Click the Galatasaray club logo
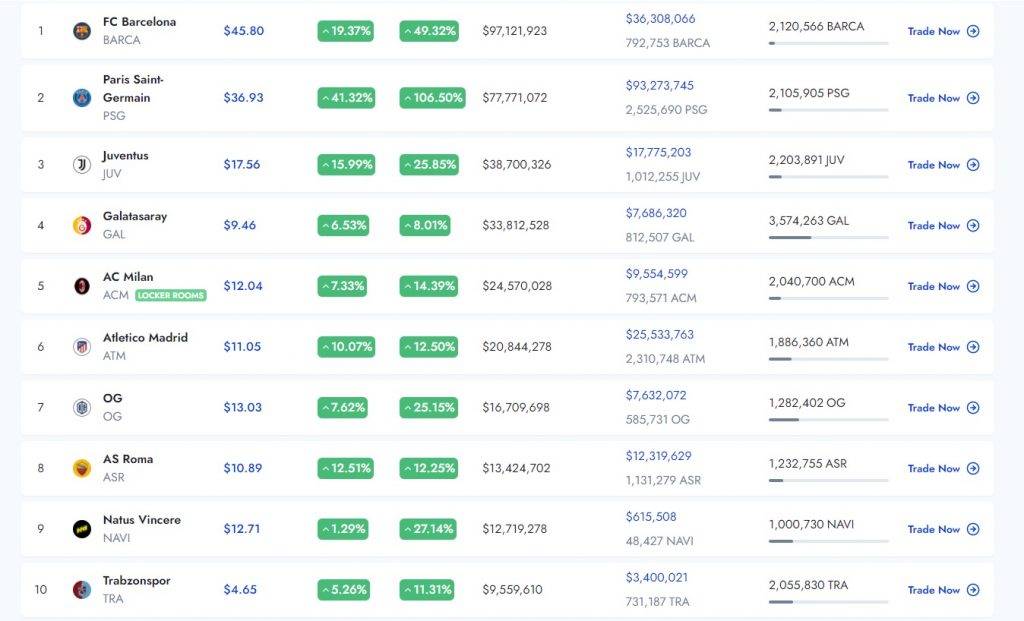 pyautogui.click(x=82, y=225)
